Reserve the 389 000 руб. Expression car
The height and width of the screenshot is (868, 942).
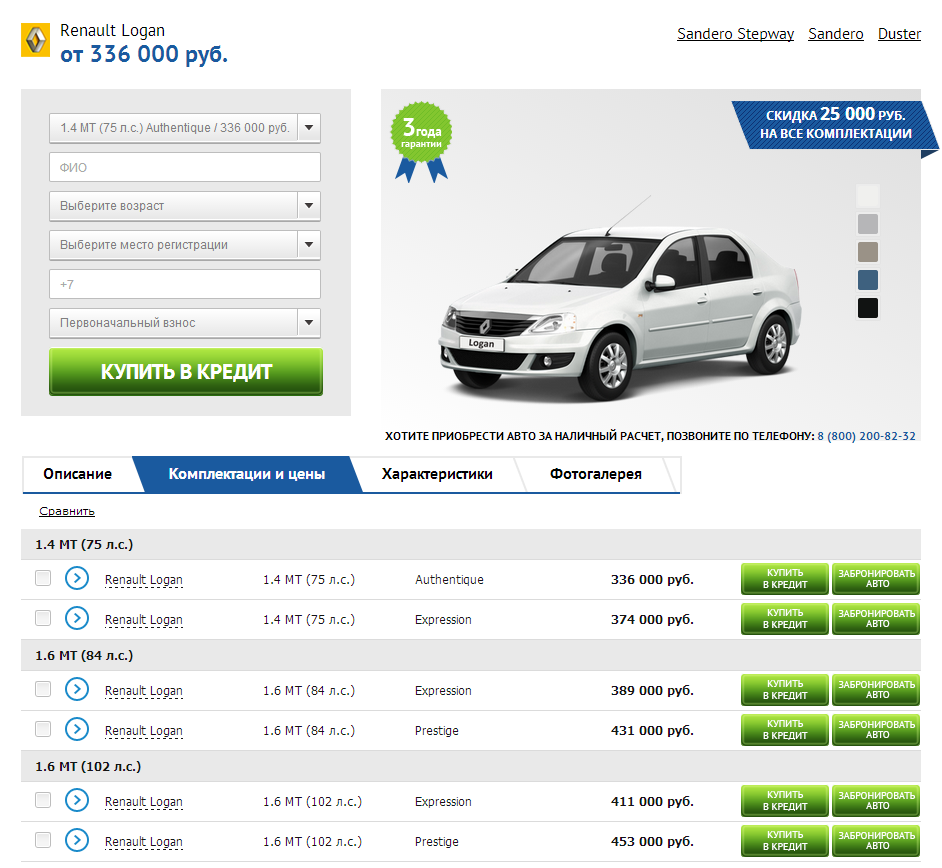pos(876,690)
